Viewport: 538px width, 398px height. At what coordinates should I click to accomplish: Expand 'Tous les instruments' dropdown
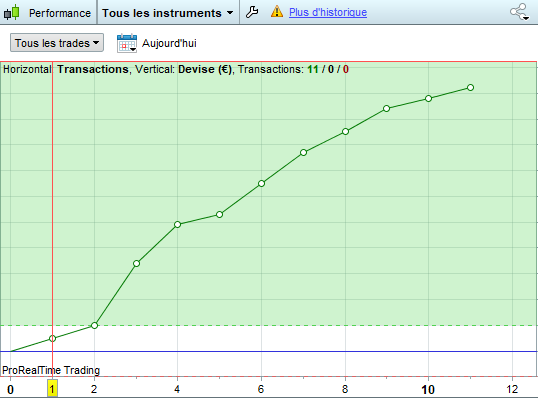point(168,13)
